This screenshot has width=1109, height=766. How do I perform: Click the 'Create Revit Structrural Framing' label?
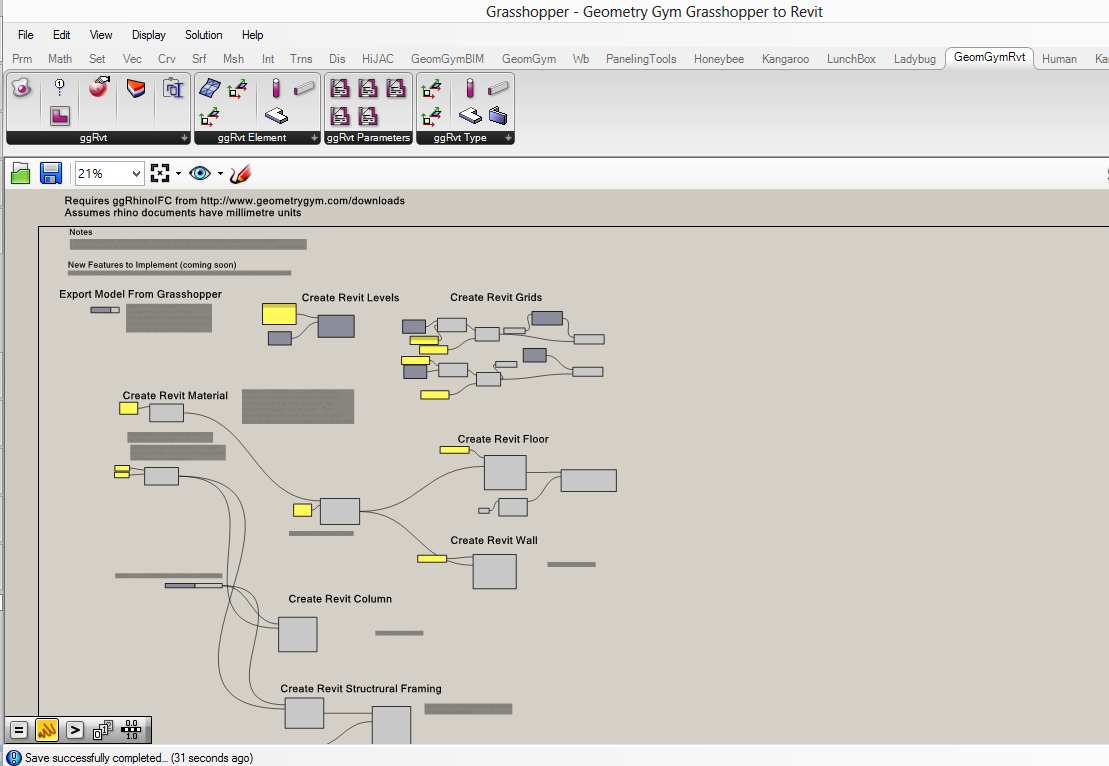(361, 689)
